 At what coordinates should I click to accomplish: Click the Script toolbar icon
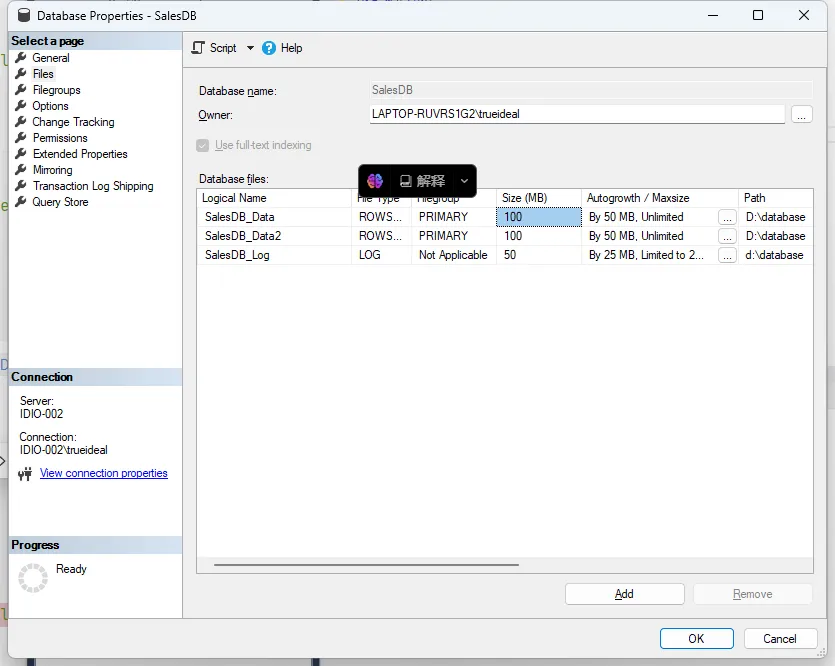198,48
